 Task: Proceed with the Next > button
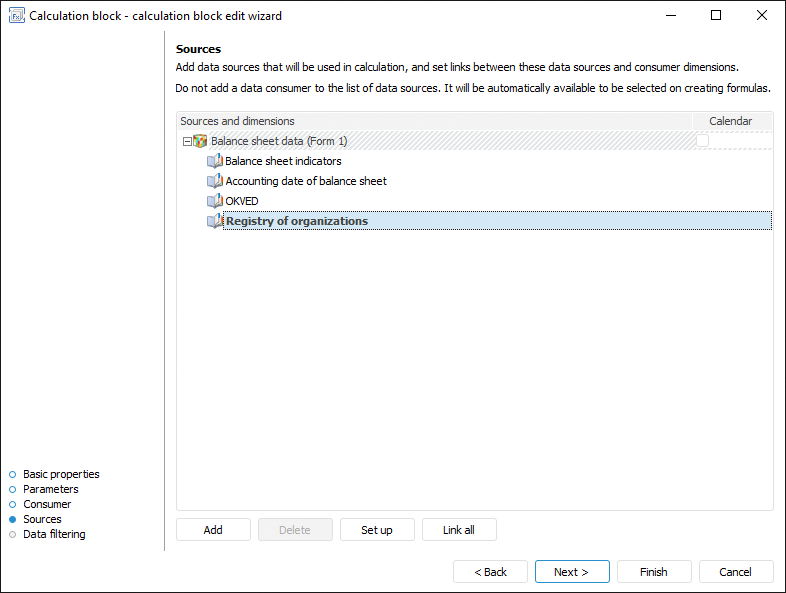[572, 572]
